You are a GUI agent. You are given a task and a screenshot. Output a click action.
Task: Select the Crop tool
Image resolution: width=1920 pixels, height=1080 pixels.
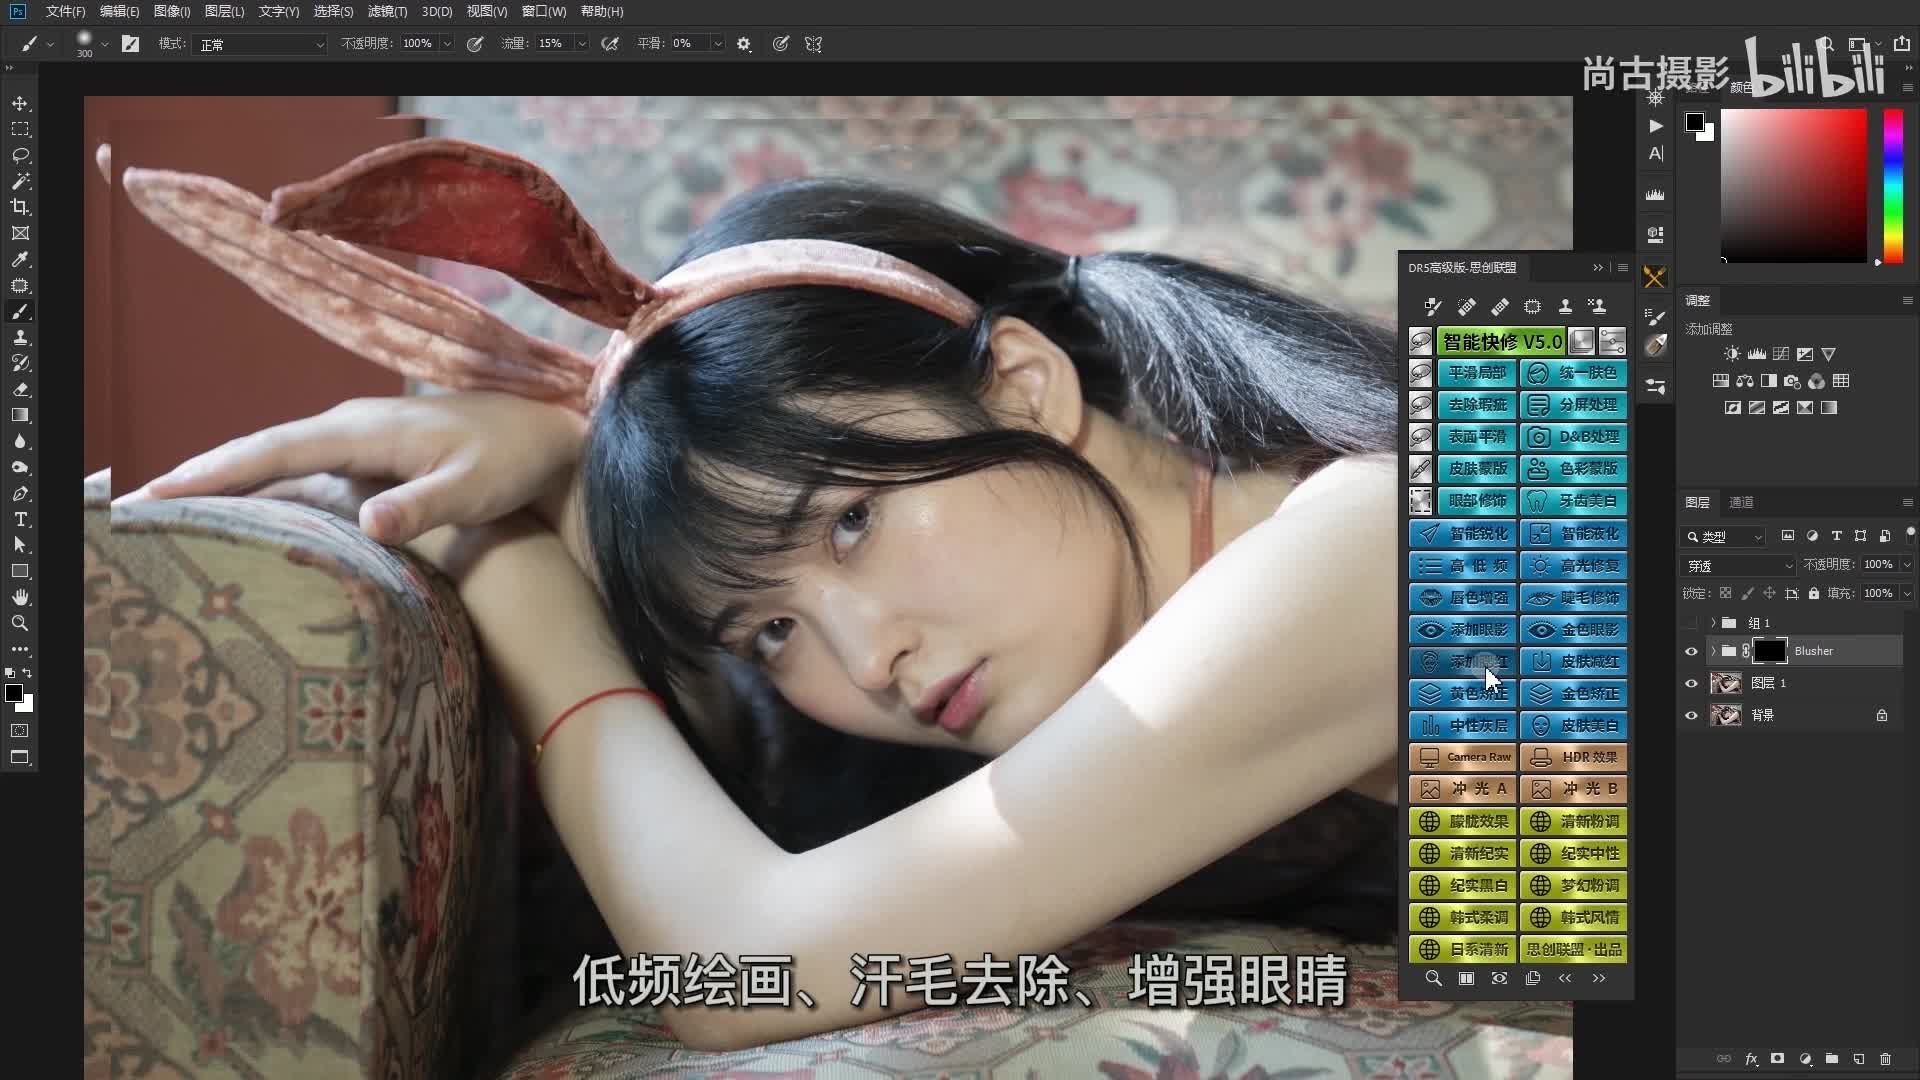click(20, 207)
